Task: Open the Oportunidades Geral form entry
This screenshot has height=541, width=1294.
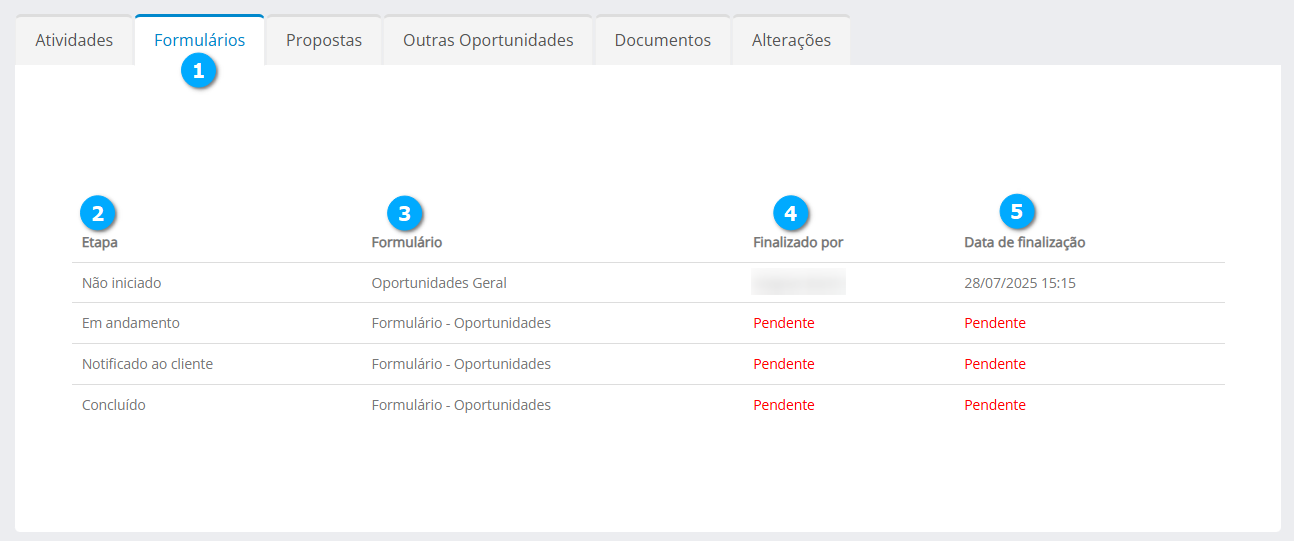Action: point(439,283)
